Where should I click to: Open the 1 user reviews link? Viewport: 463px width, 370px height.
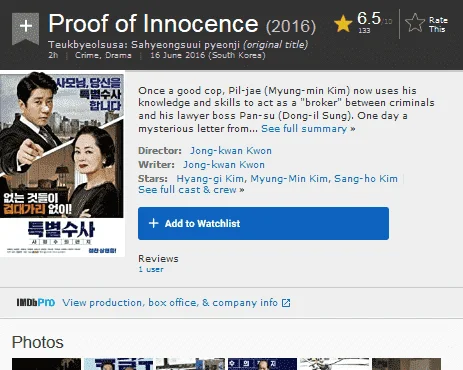(151, 269)
